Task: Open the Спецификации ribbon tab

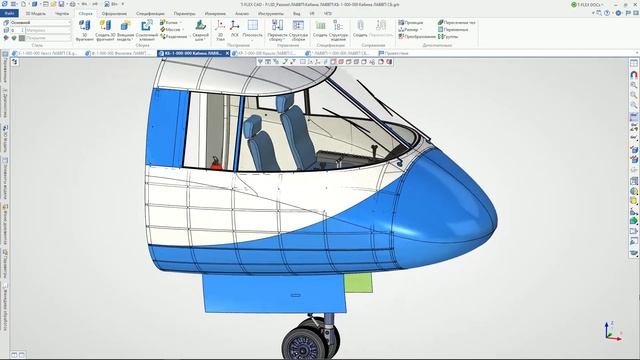Action: (x=150, y=13)
